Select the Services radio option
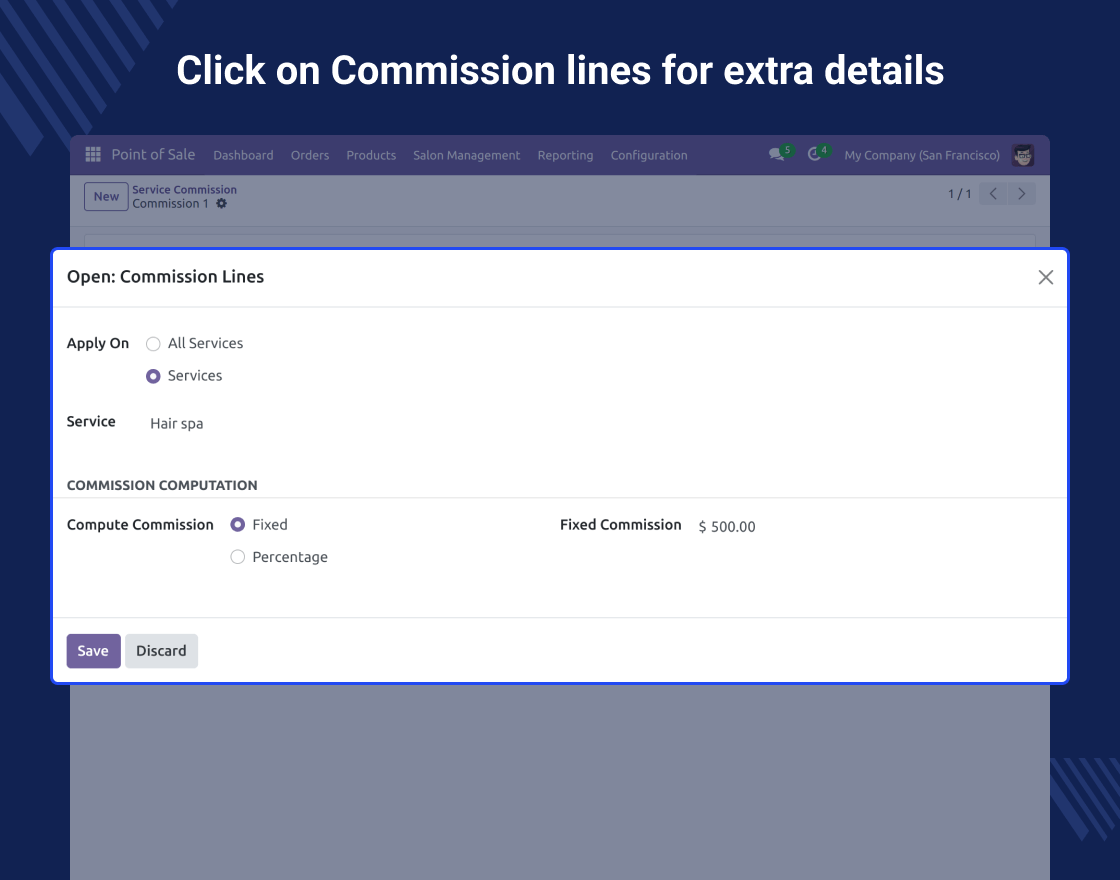The height and width of the screenshot is (880, 1120). point(153,376)
